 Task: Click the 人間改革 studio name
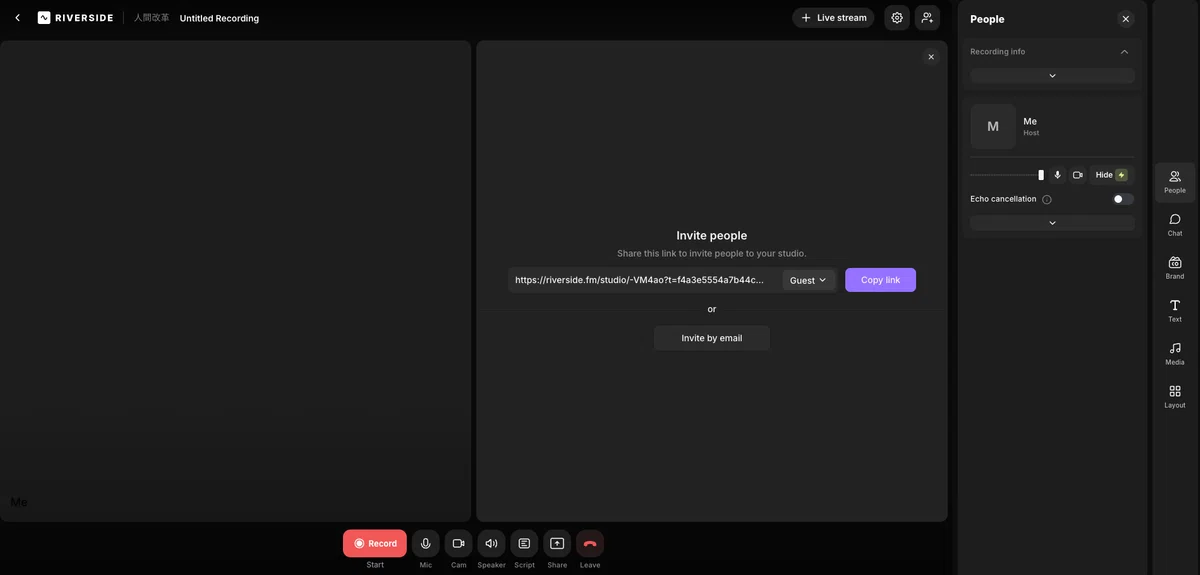point(152,18)
